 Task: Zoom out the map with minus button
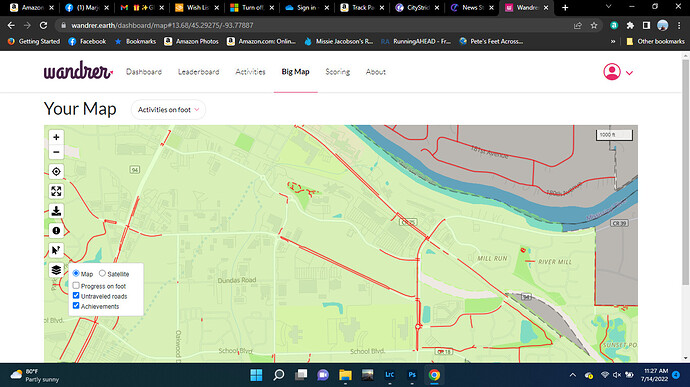pyautogui.click(x=56, y=152)
